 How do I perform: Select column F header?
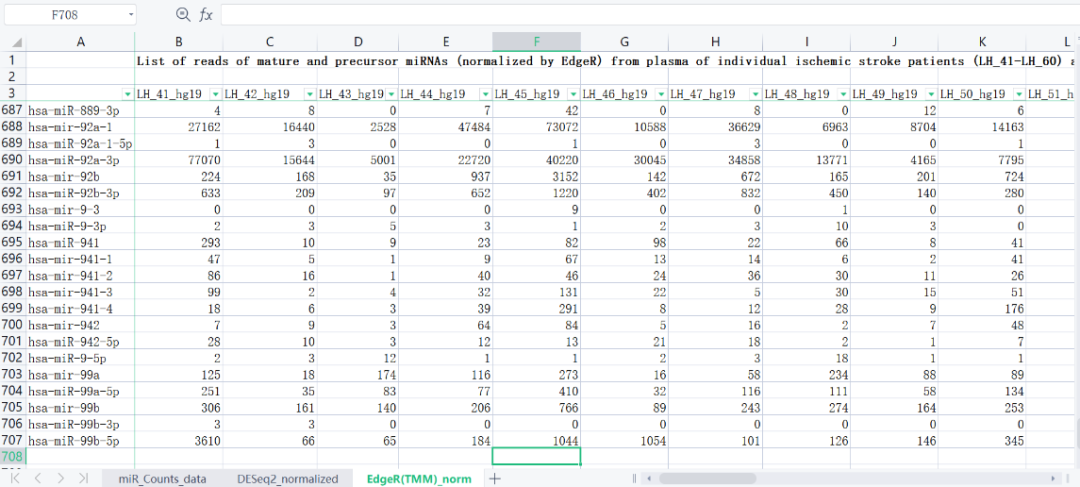[537, 42]
